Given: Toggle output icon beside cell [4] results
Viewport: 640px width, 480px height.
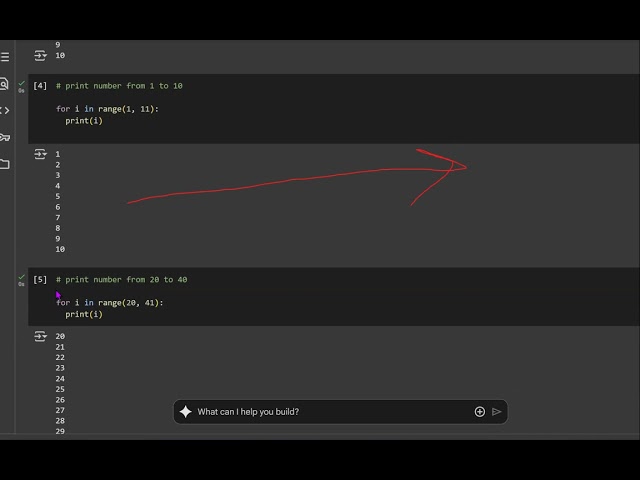Looking at the screenshot, I should (40, 154).
